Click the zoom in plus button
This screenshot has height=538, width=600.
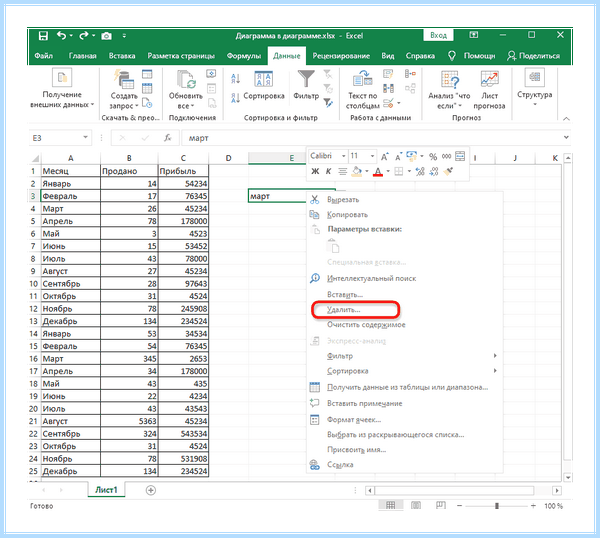[533, 506]
